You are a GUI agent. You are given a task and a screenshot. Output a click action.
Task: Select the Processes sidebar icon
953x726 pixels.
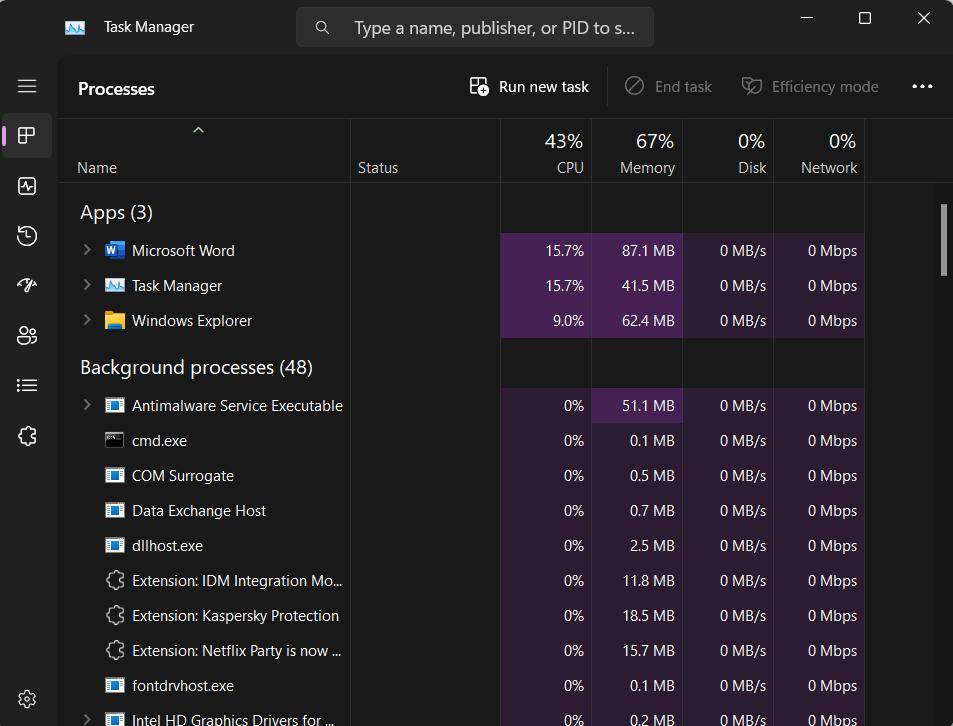pyautogui.click(x=27, y=136)
